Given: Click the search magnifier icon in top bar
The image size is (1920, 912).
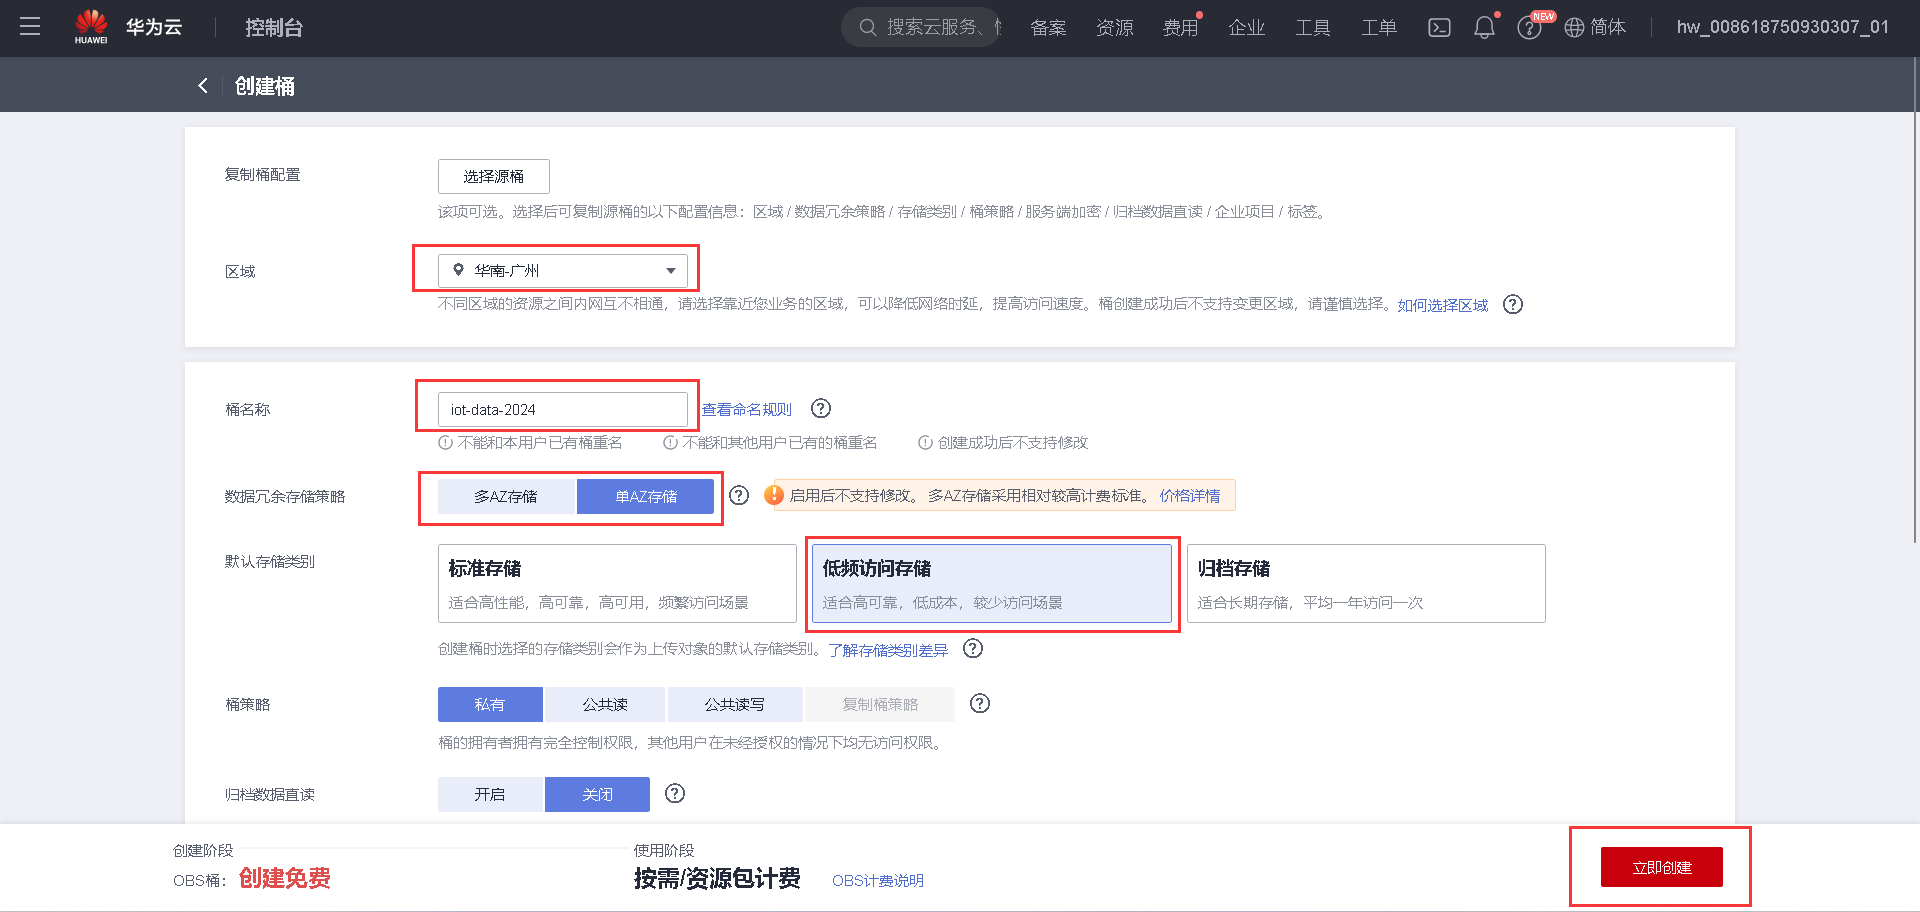Looking at the screenshot, I should [x=867, y=27].
